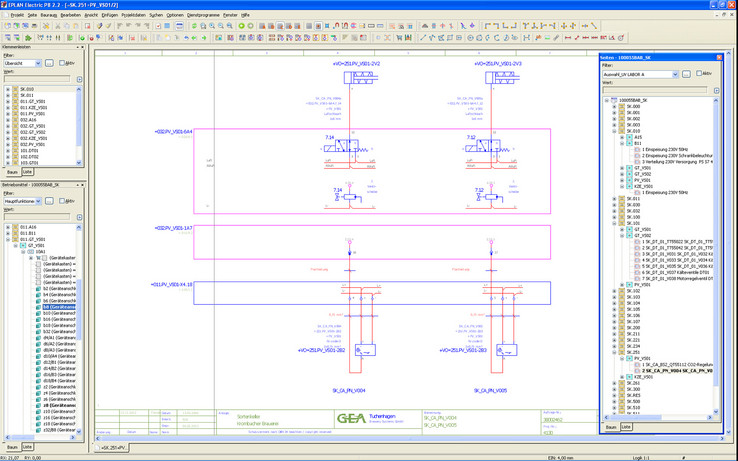Switch to Liste tab in Seiten panel
Screen dimensions: 738x461
coord(626,427)
